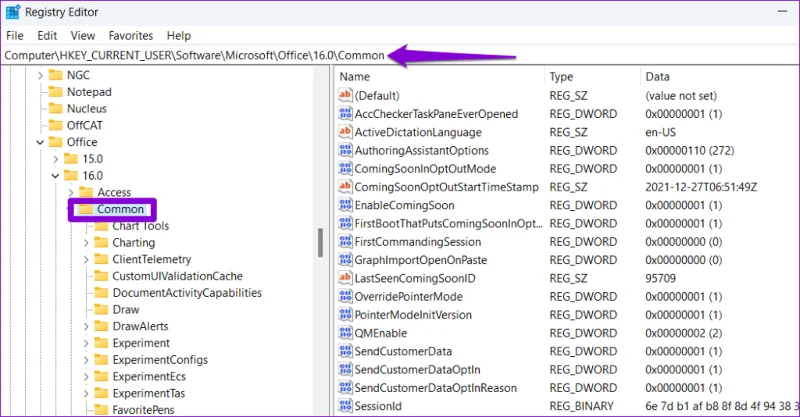Click the (Default) string value icon
This screenshot has width=800, height=417.
click(x=345, y=95)
